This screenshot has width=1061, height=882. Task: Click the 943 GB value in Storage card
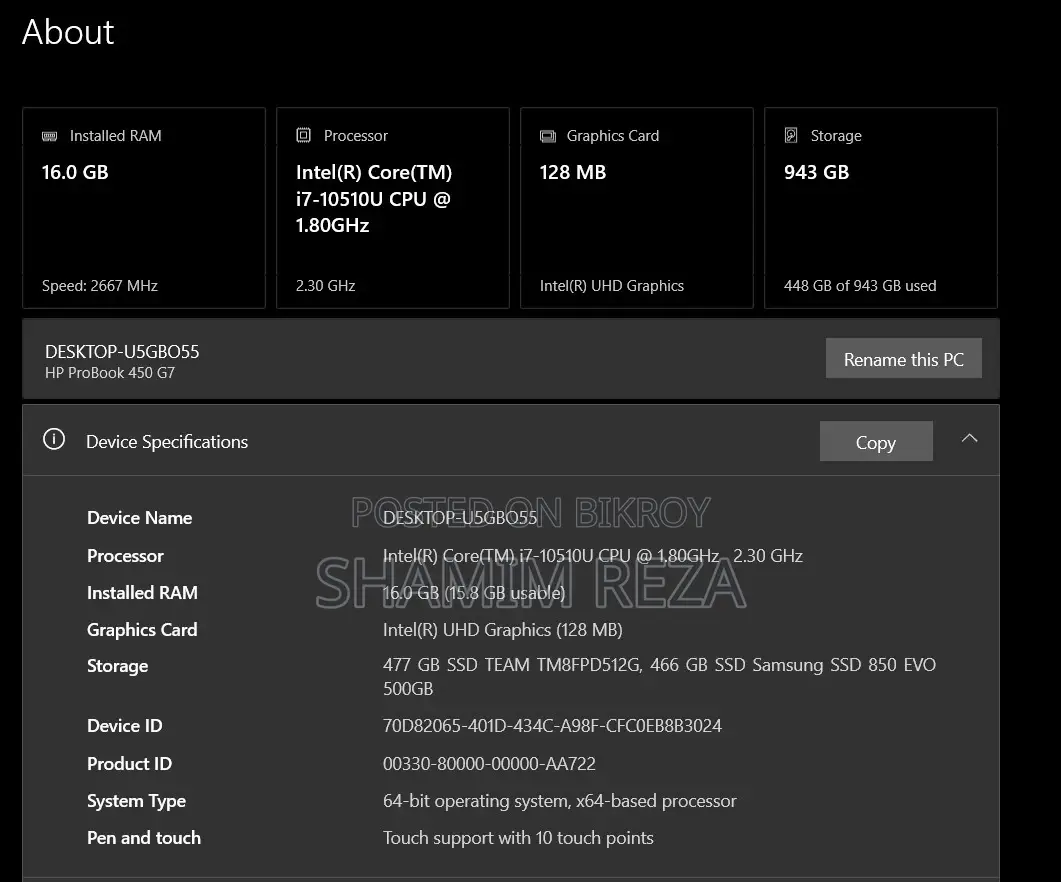pos(817,172)
